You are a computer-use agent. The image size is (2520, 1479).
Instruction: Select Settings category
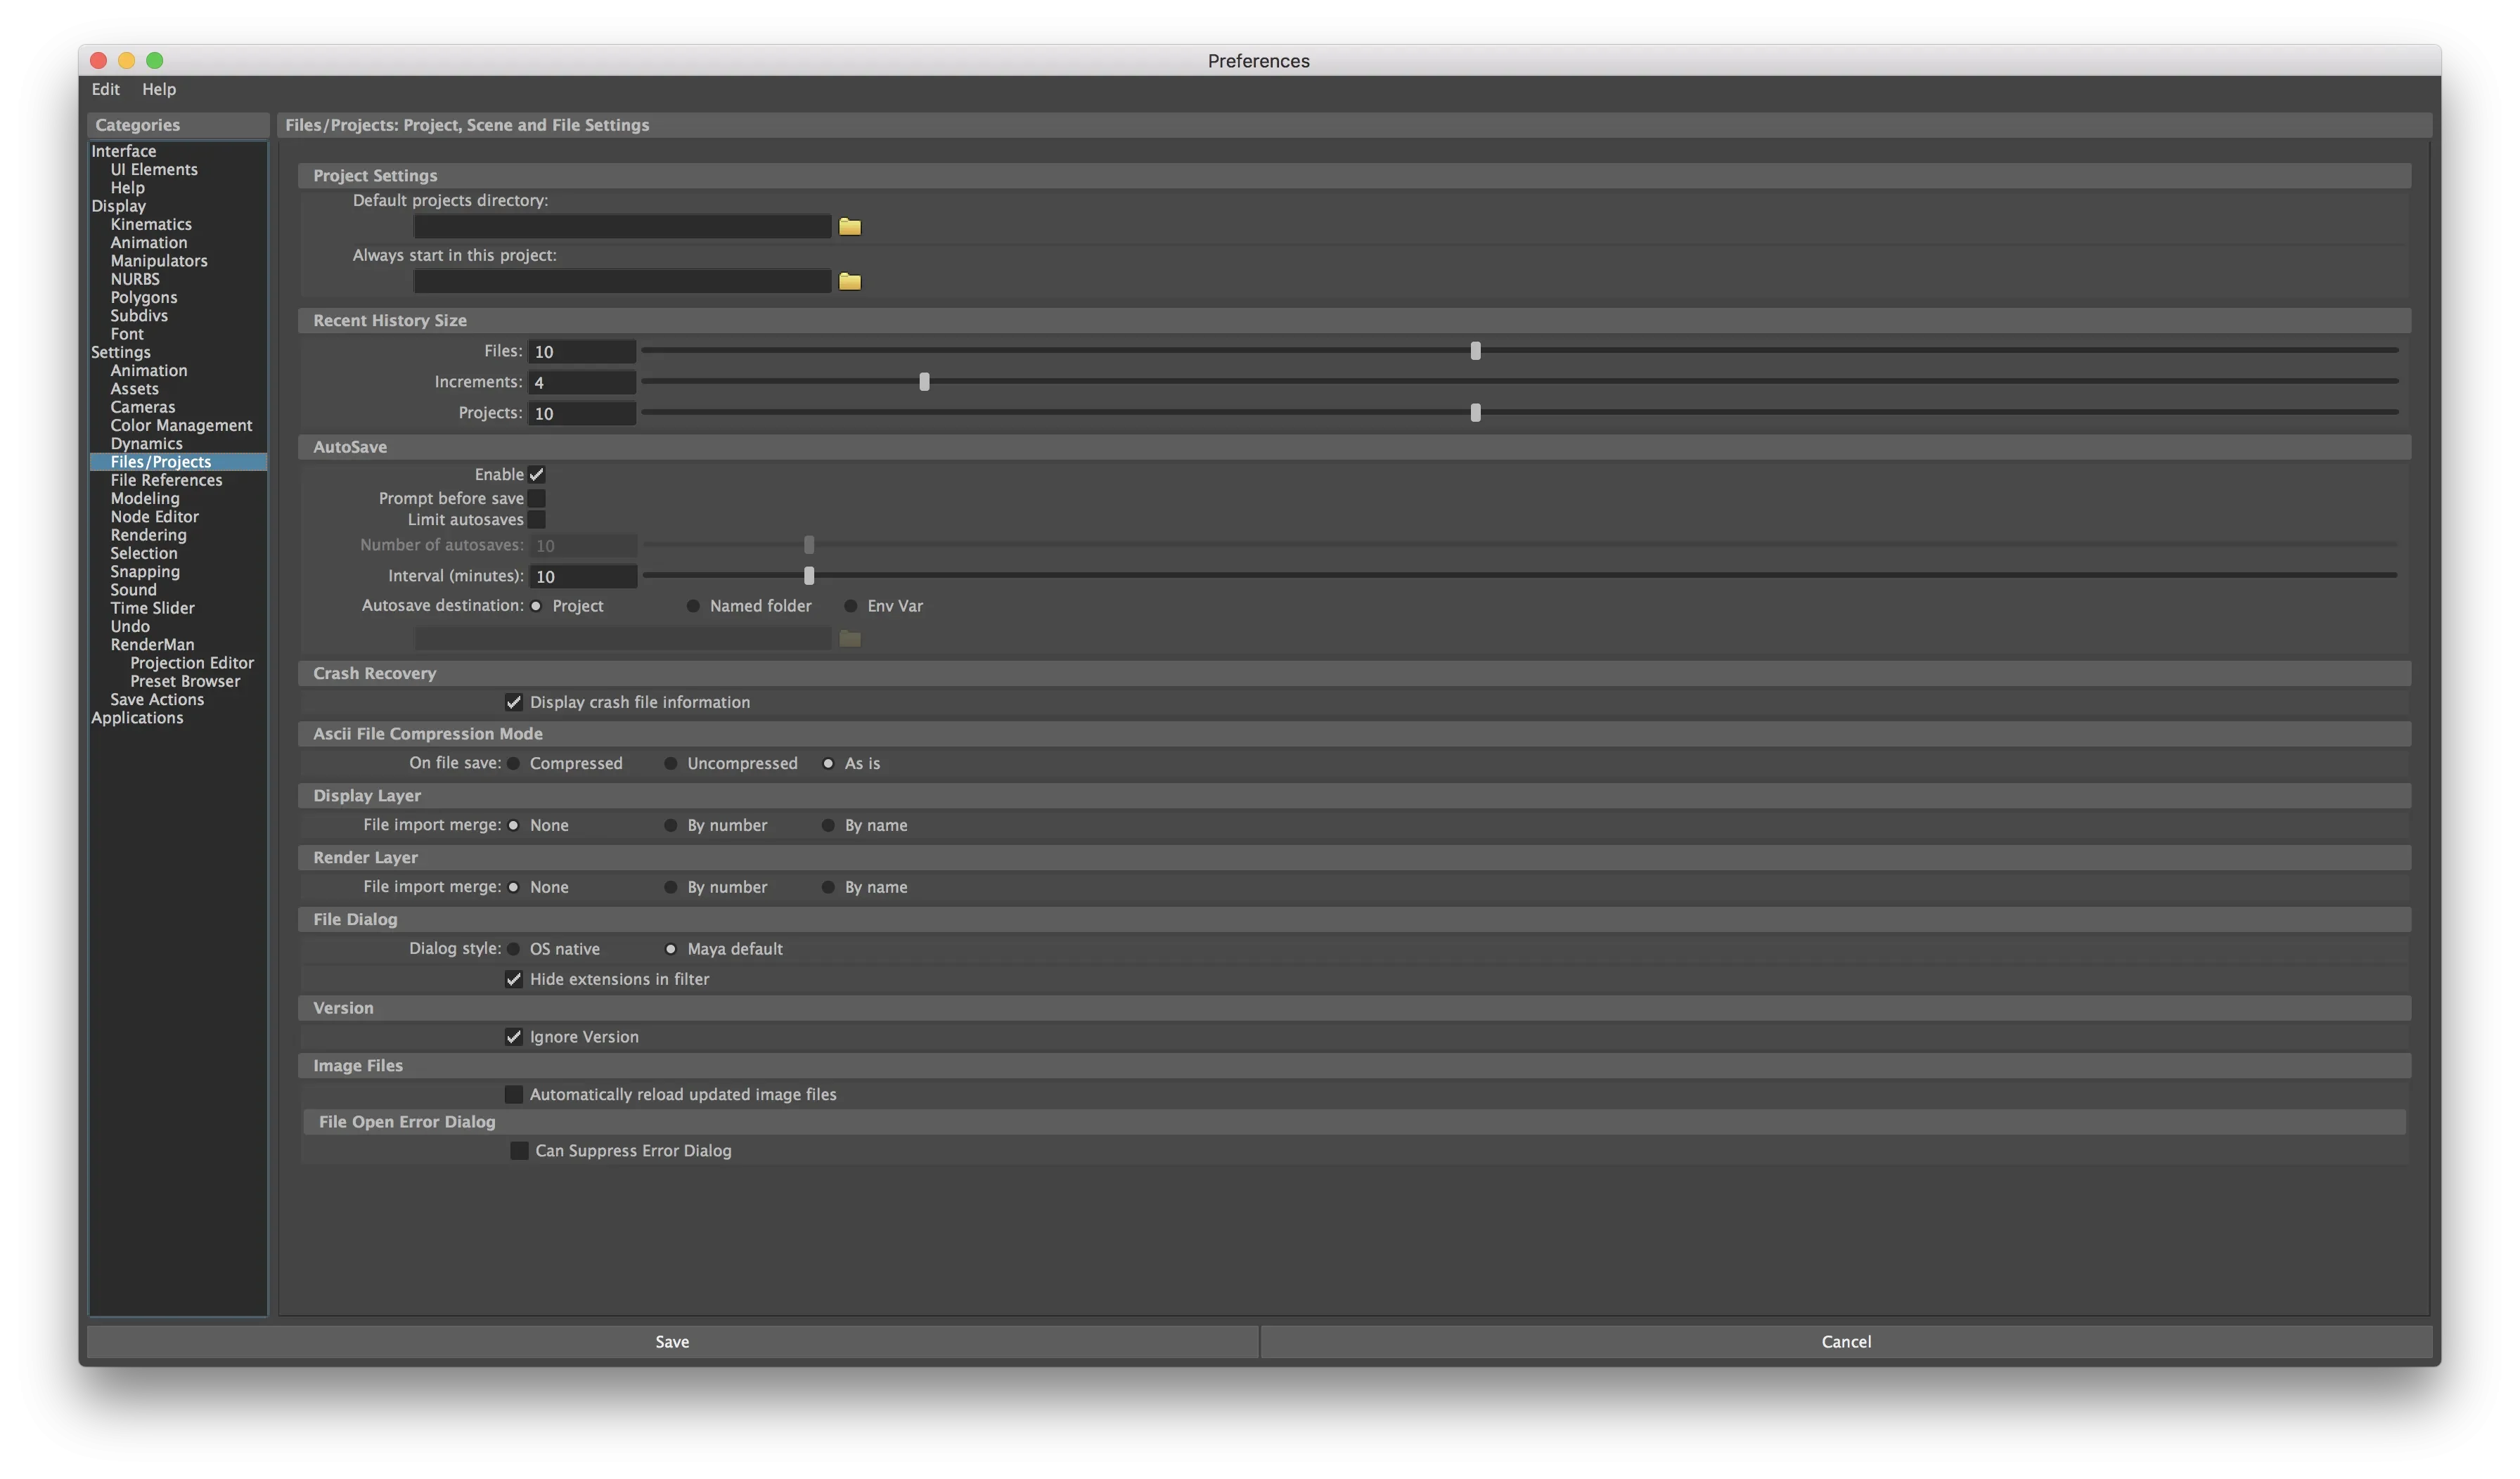(x=121, y=353)
